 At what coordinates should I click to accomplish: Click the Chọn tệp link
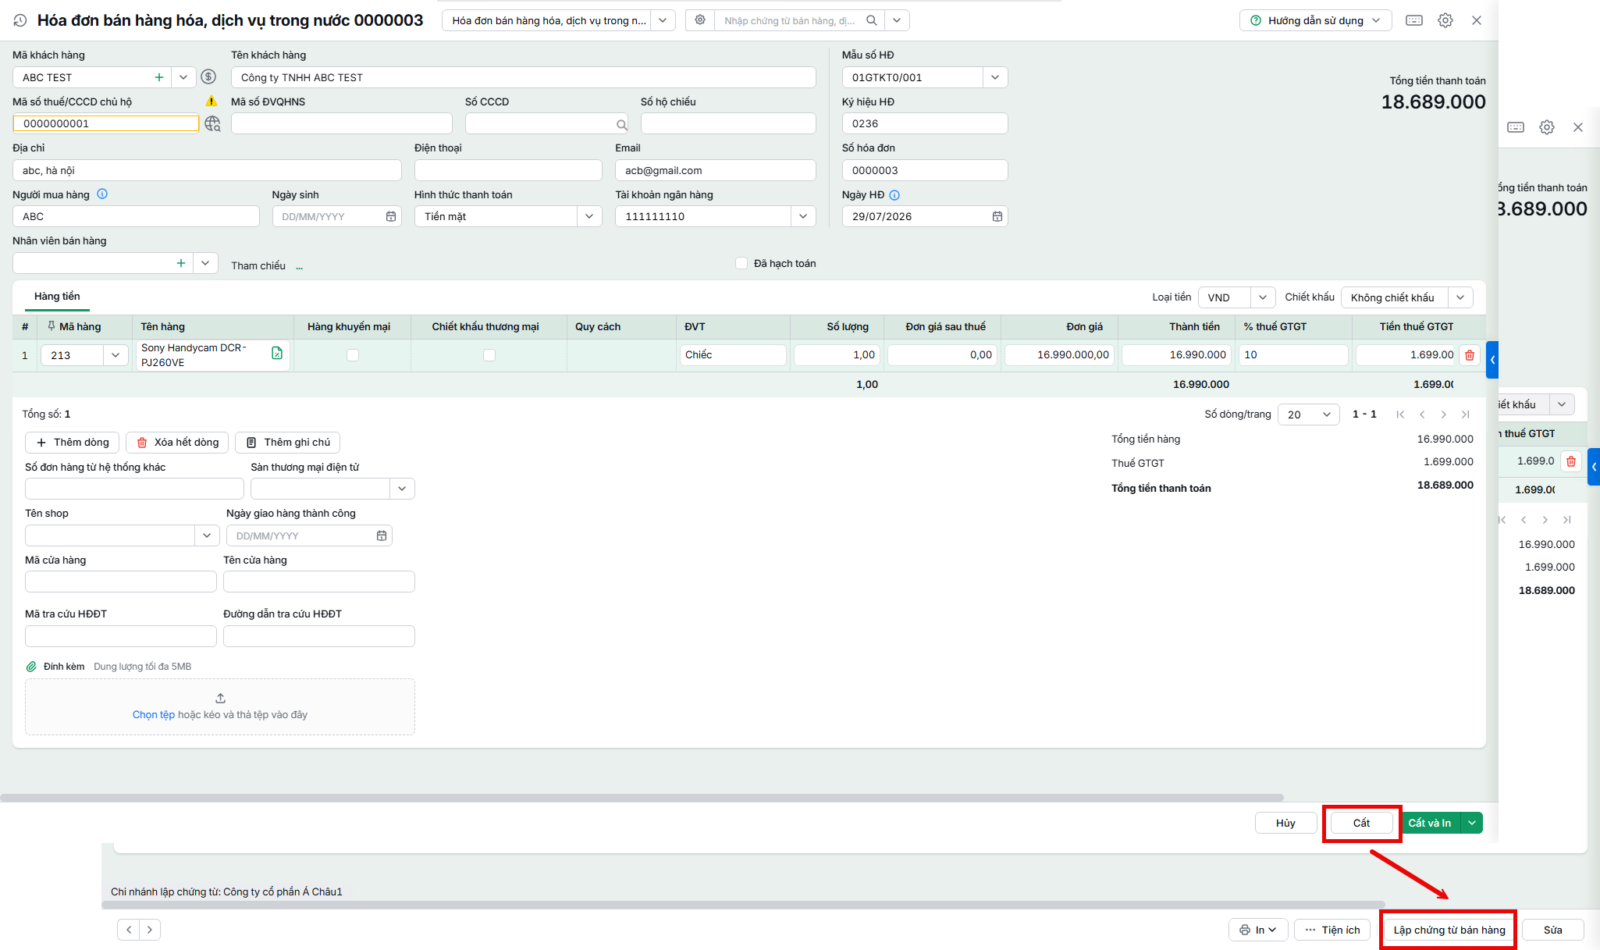click(x=153, y=715)
